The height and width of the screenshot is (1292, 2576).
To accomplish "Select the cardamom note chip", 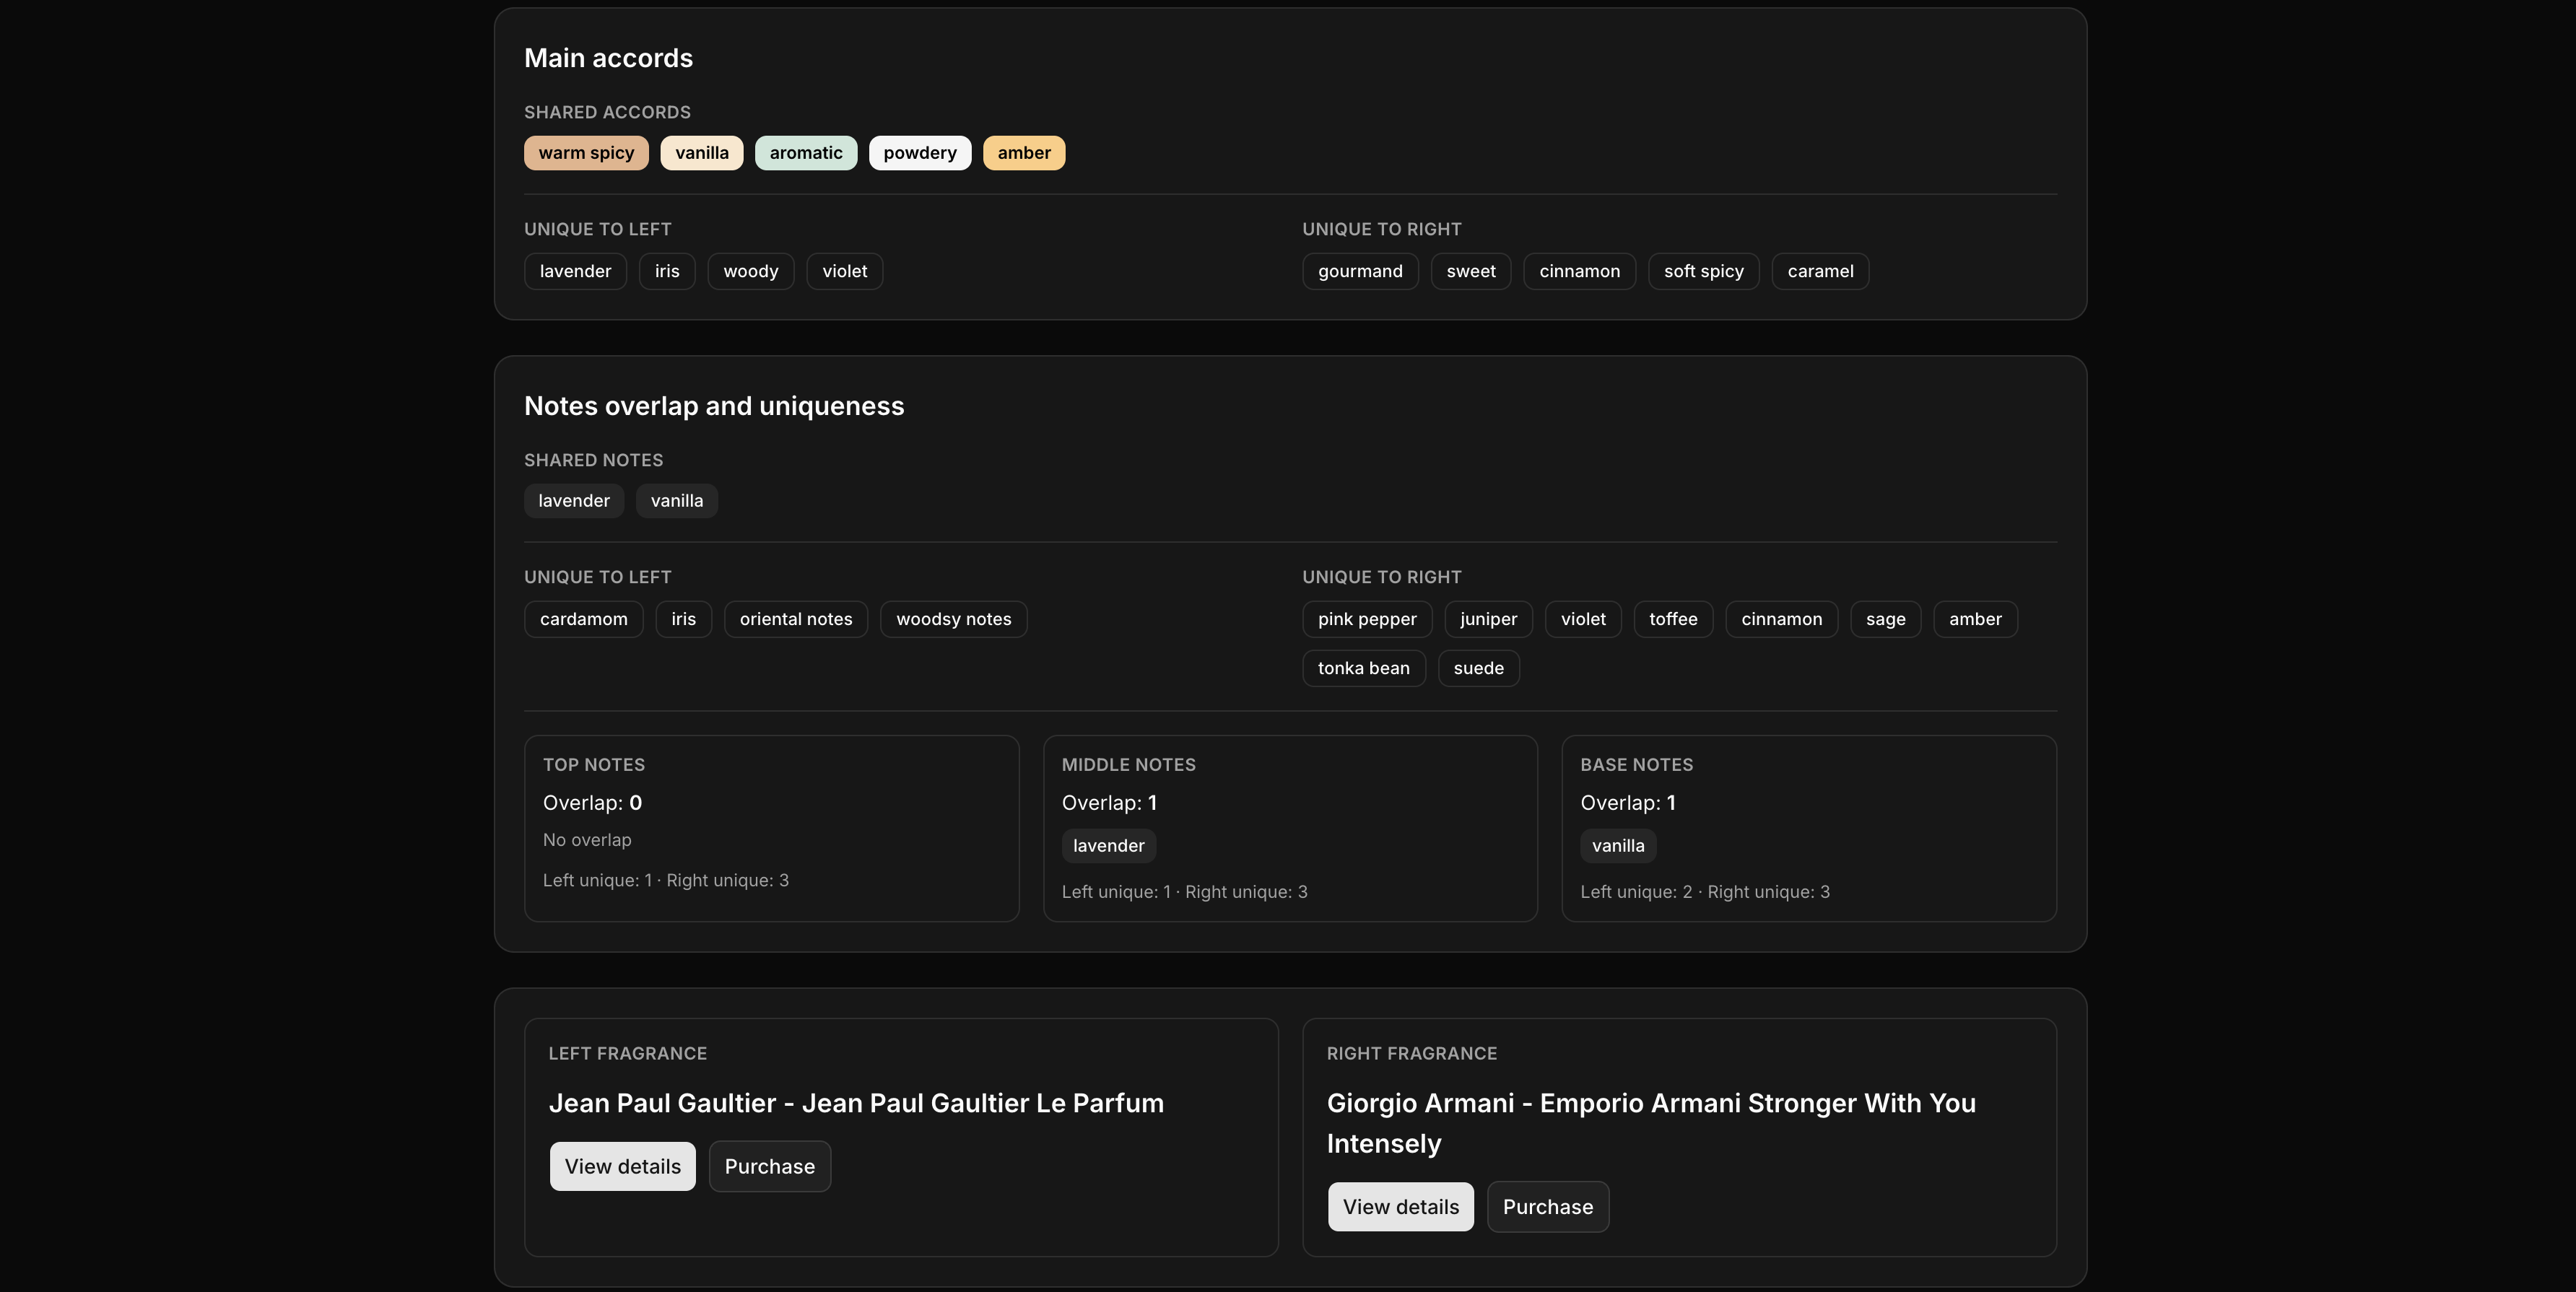I will pos(583,619).
